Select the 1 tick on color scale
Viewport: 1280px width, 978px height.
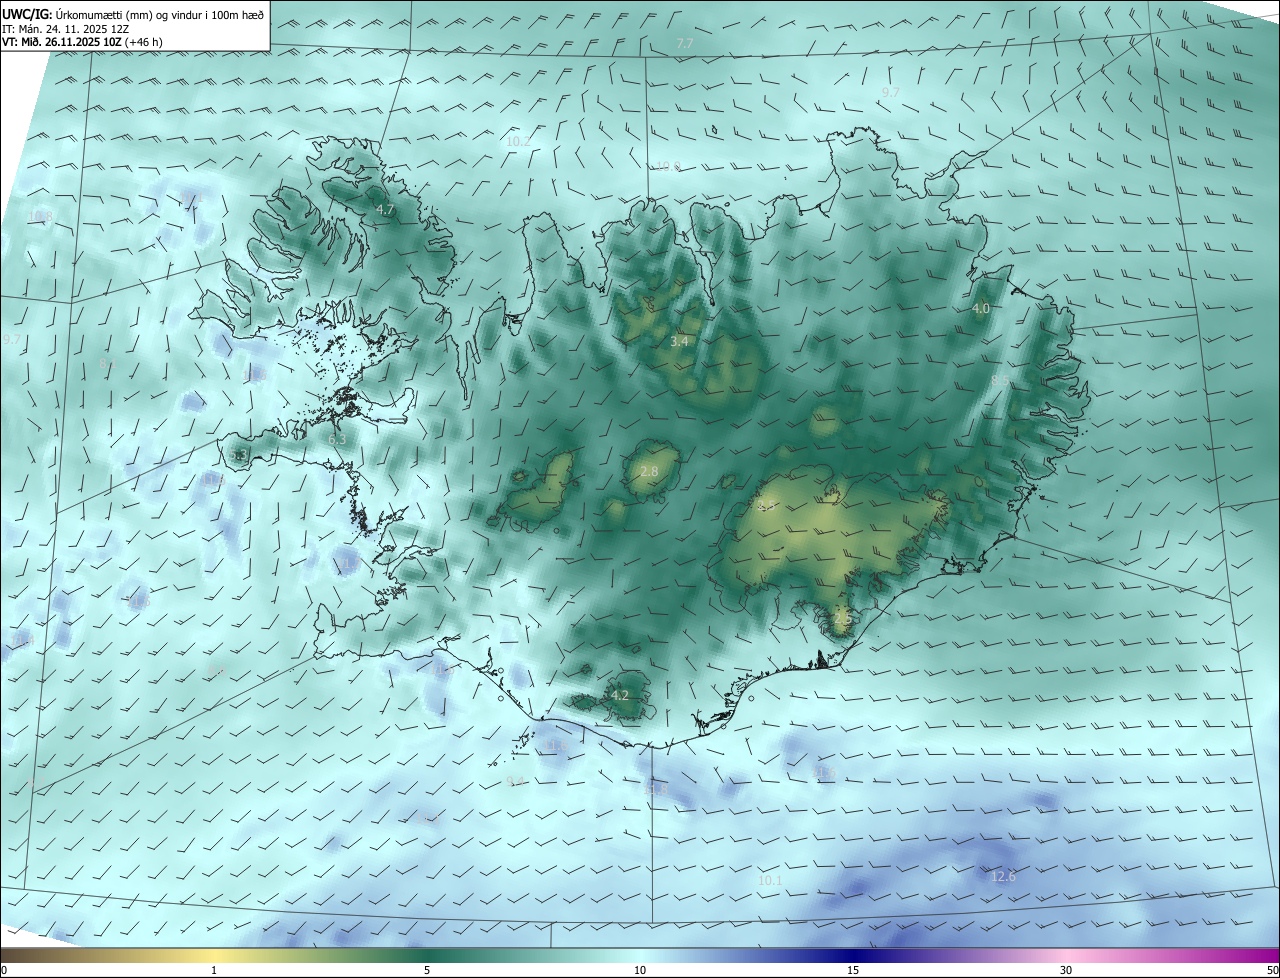click(214, 970)
